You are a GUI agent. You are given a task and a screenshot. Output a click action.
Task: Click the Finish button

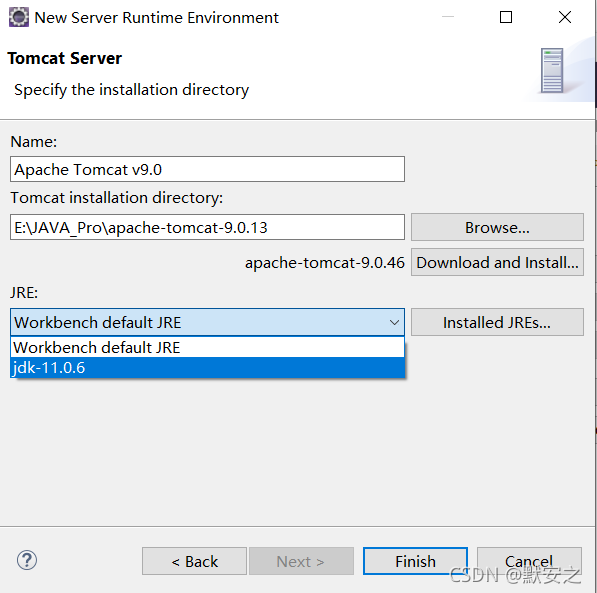(415, 561)
